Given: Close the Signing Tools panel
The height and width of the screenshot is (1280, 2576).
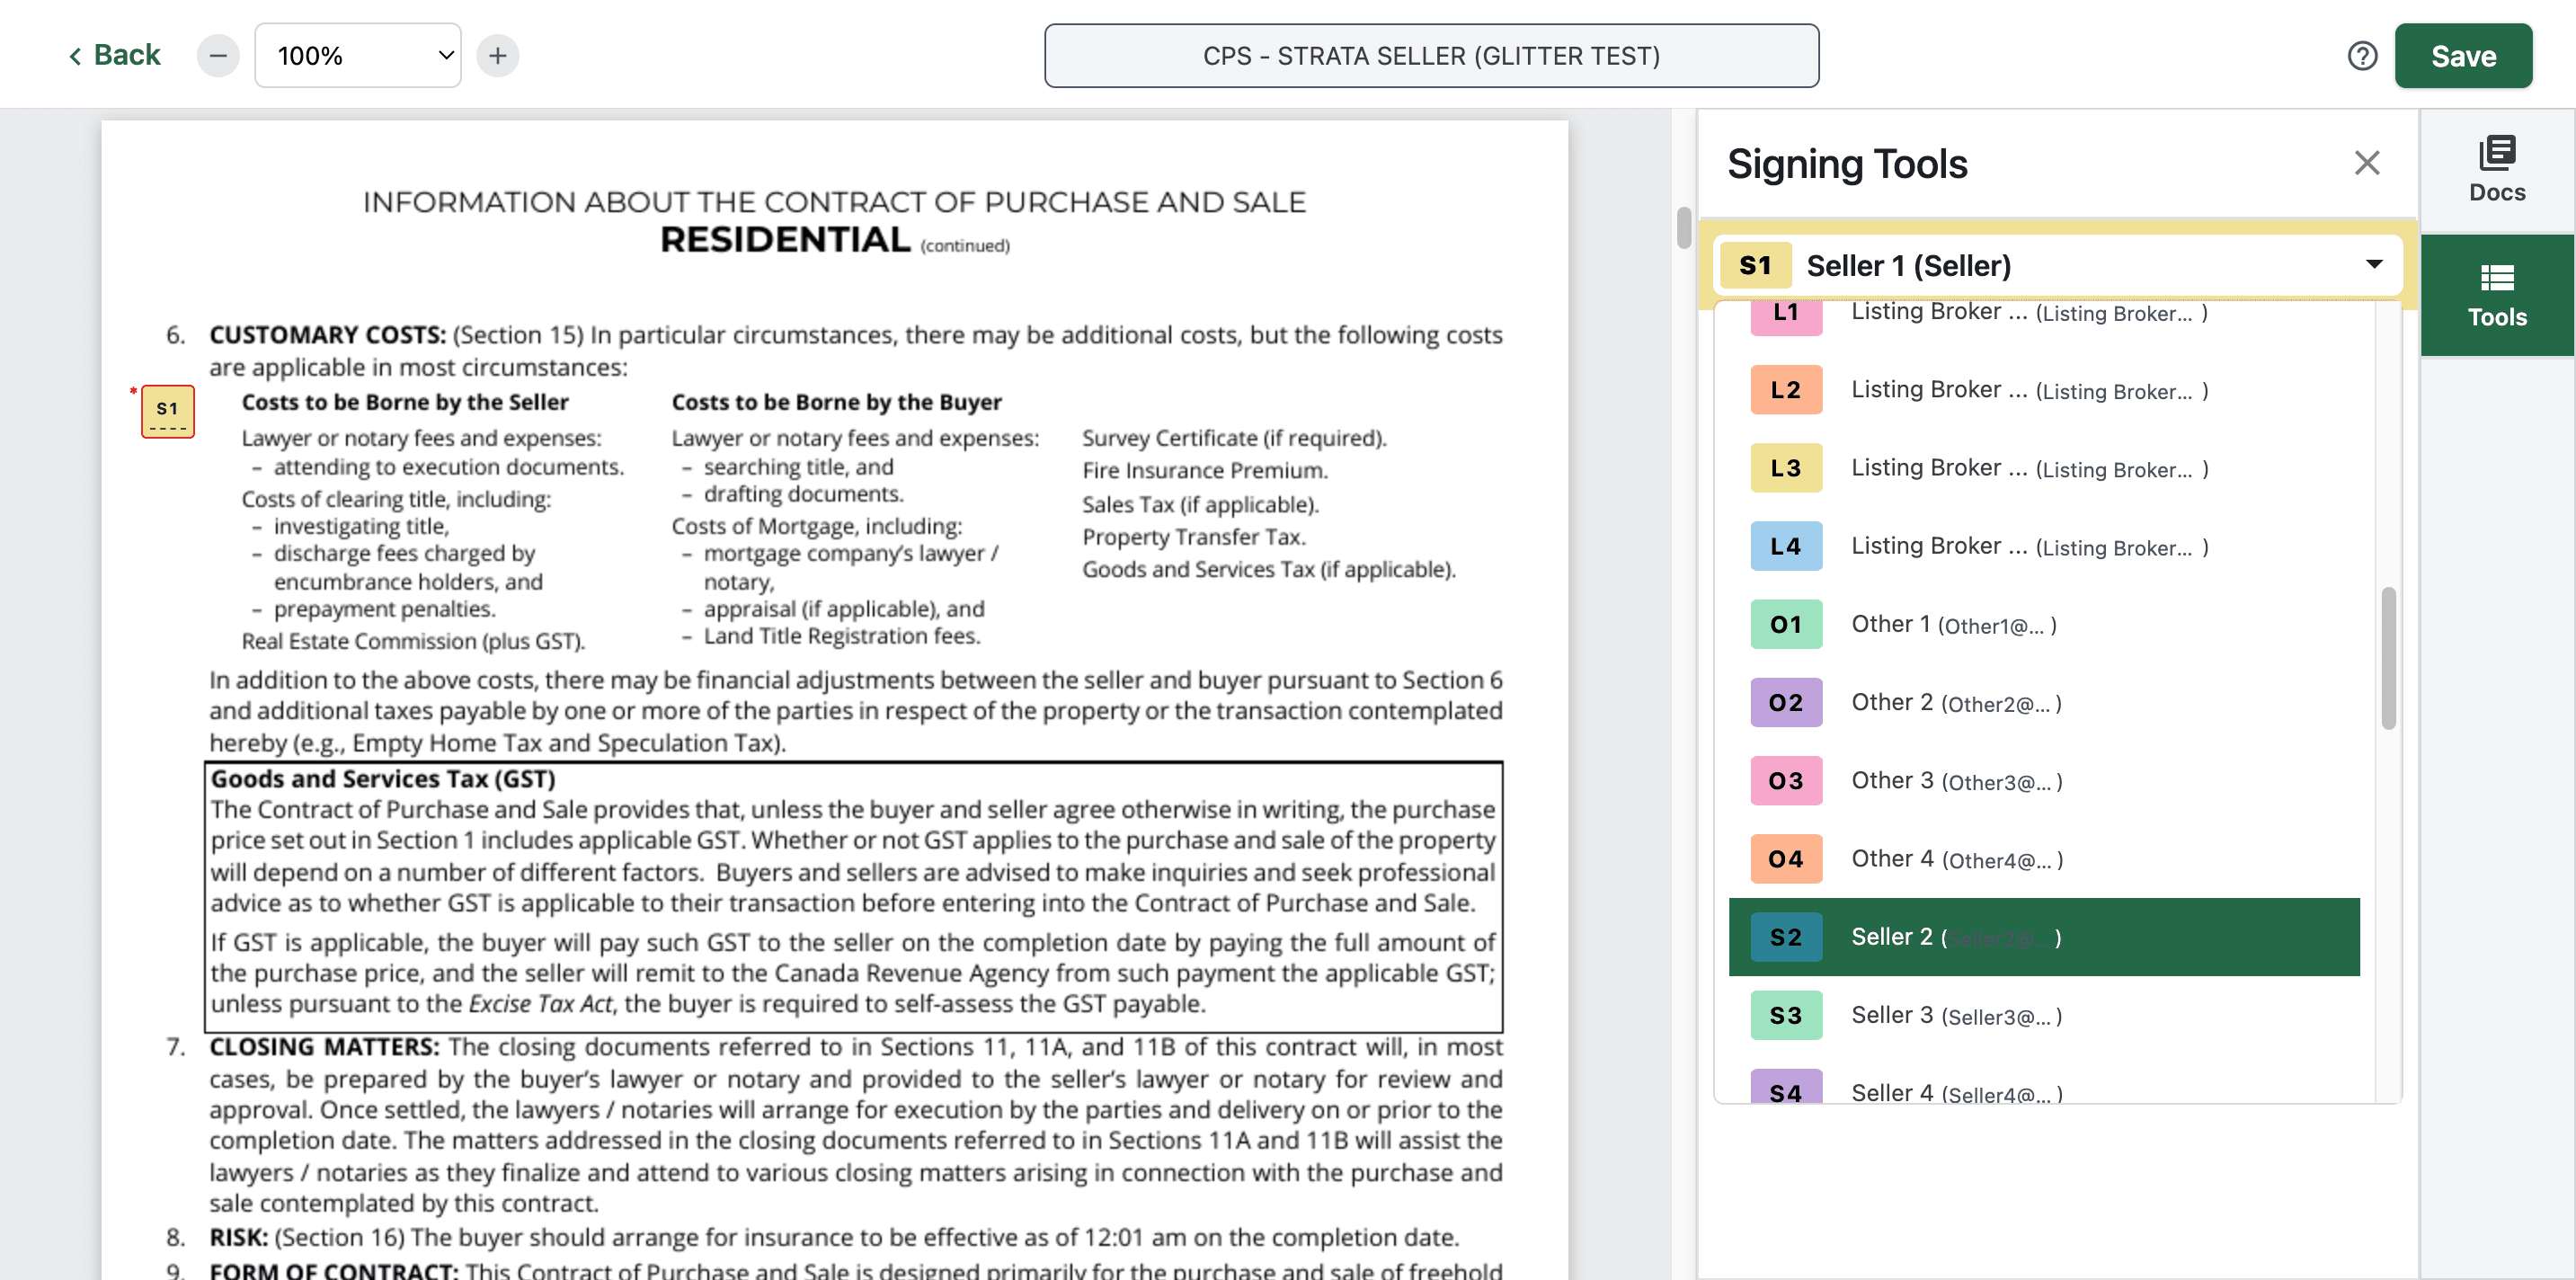Looking at the screenshot, I should [x=2366, y=163].
